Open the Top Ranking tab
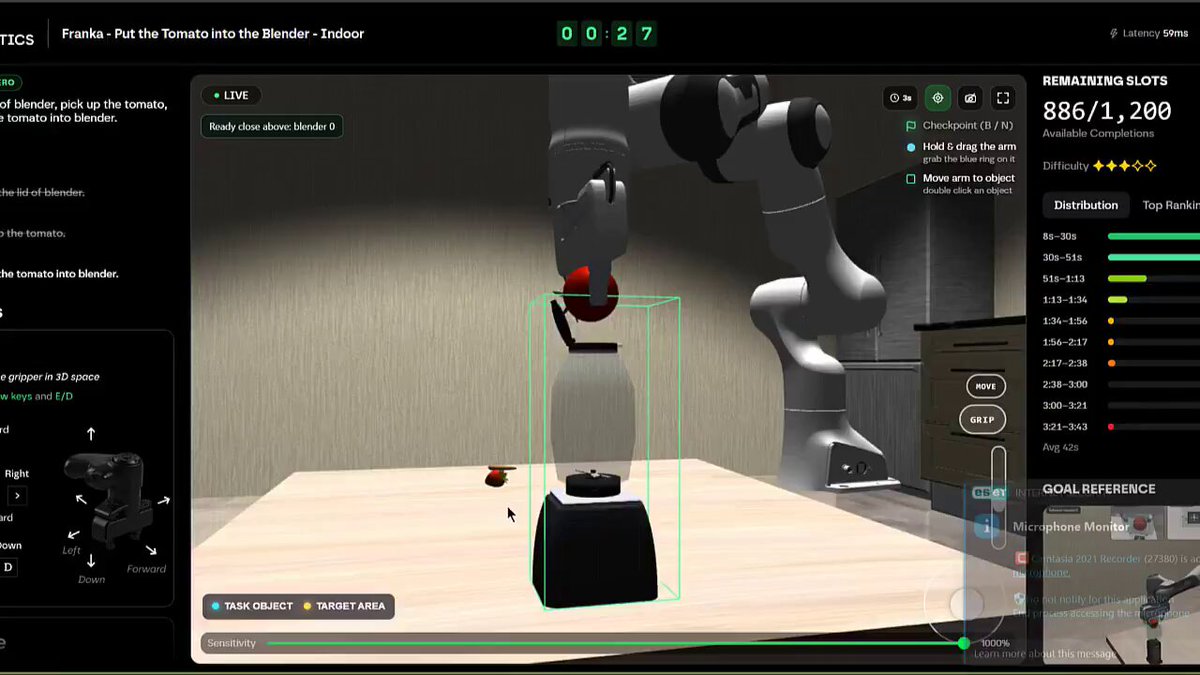This screenshot has width=1200, height=675. (x=1171, y=205)
